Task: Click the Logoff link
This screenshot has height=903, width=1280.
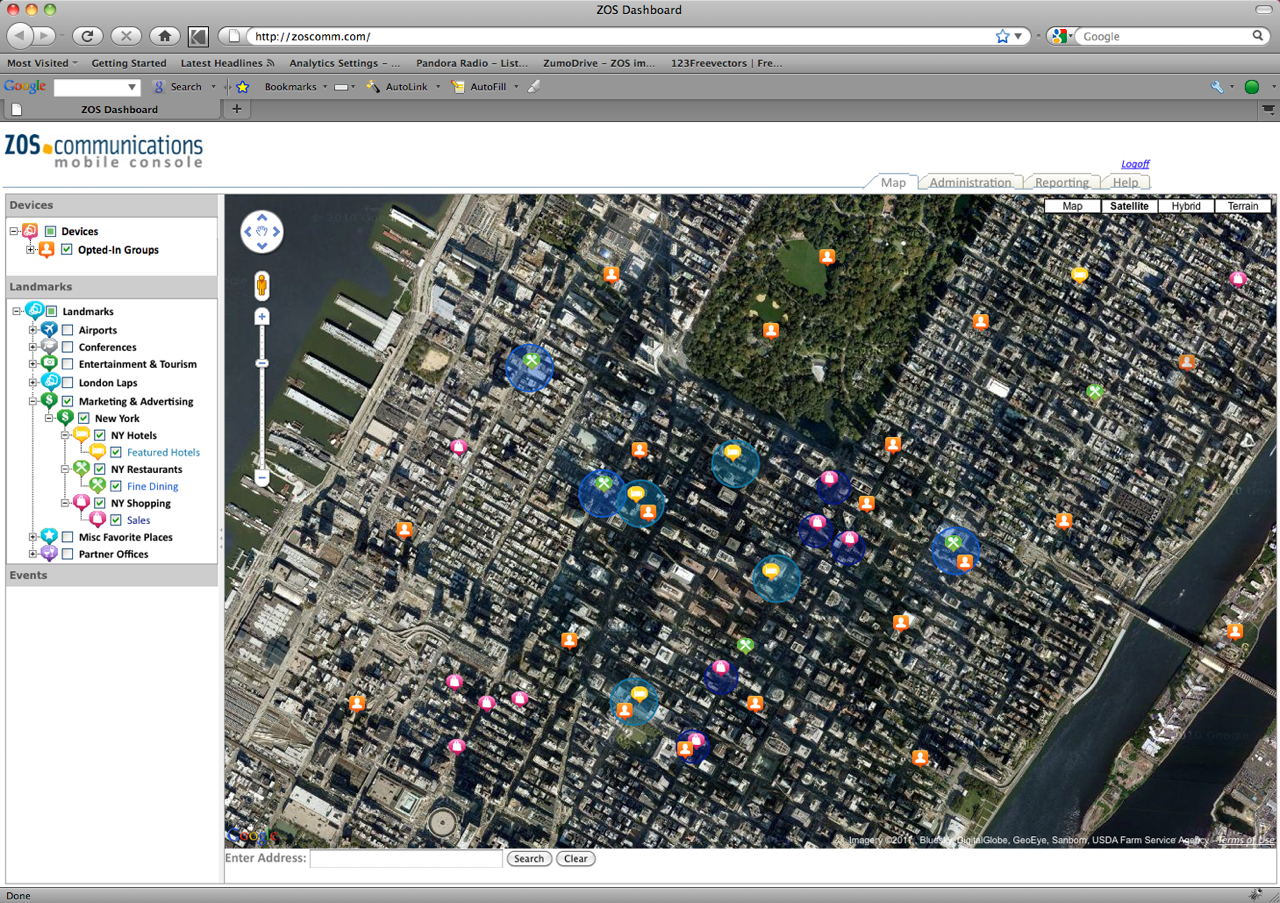Action: point(1134,164)
